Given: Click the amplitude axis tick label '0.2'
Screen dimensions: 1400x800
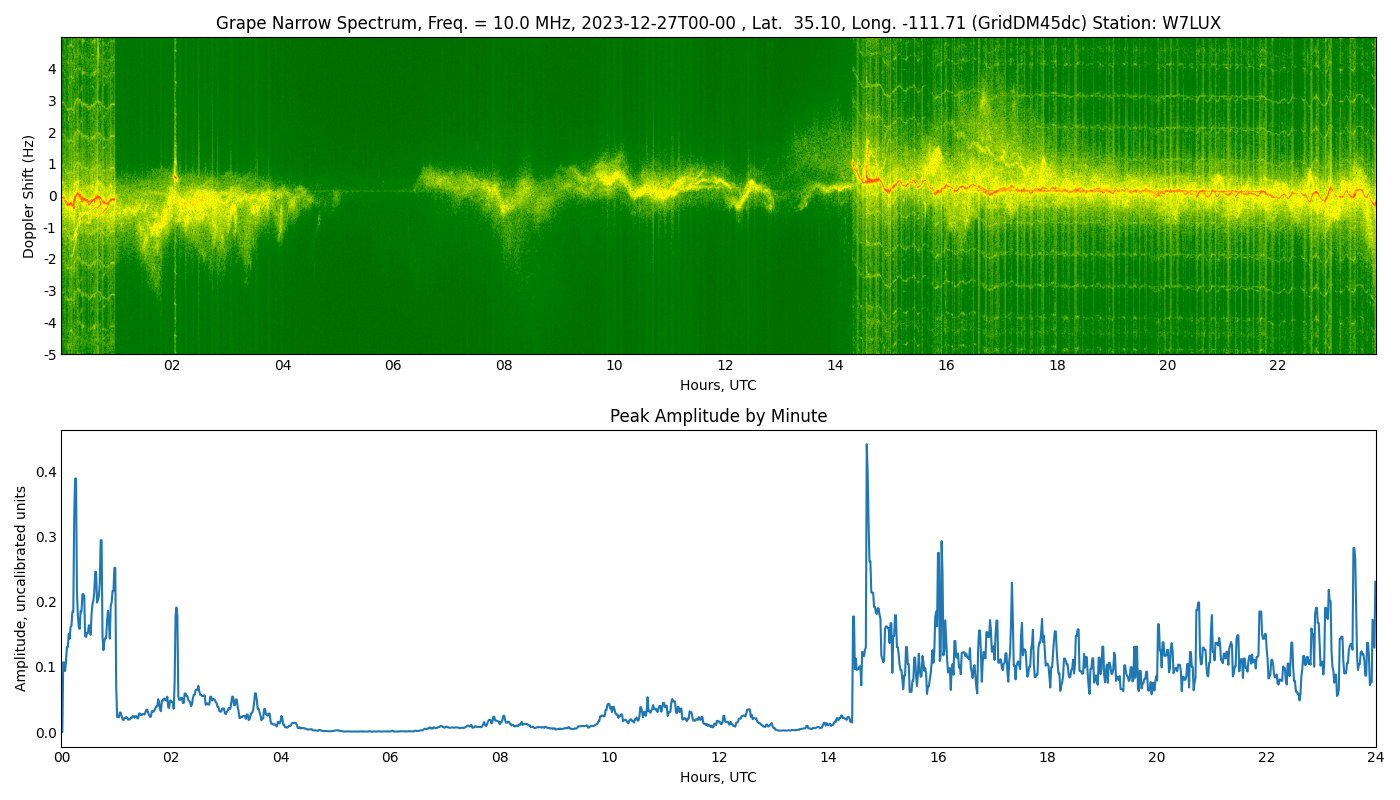Looking at the screenshot, I should (45, 602).
